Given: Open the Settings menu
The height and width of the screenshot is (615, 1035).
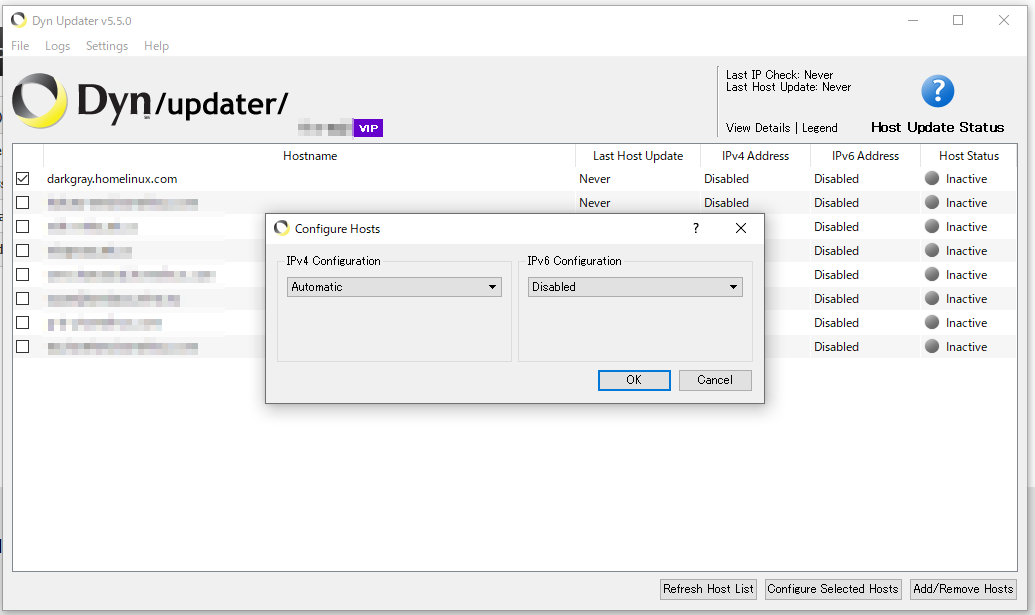Looking at the screenshot, I should click(x=107, y=46).
